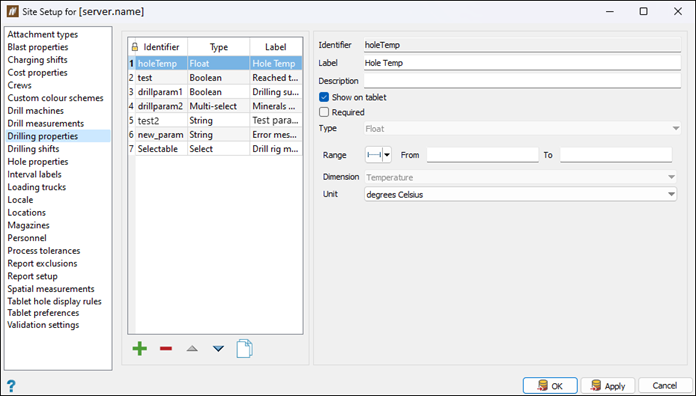Add a new drilling property with plus icon
696x396 pixels.
tap(140, 348)
